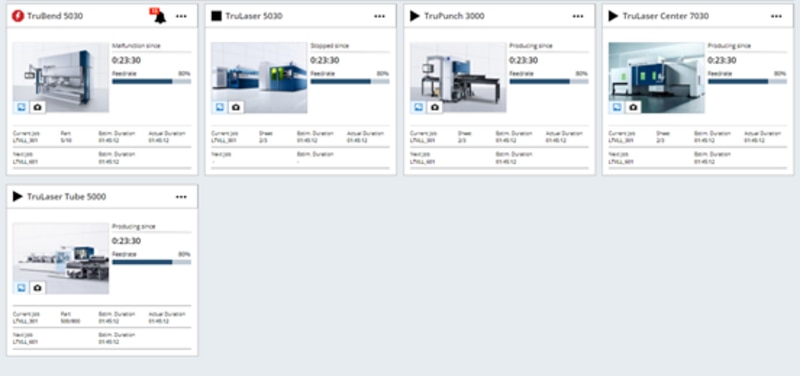Open camera view on TruLaser 5030 card
The height and width of the screenshot is (376, 800).
click(x=235, y=107)
